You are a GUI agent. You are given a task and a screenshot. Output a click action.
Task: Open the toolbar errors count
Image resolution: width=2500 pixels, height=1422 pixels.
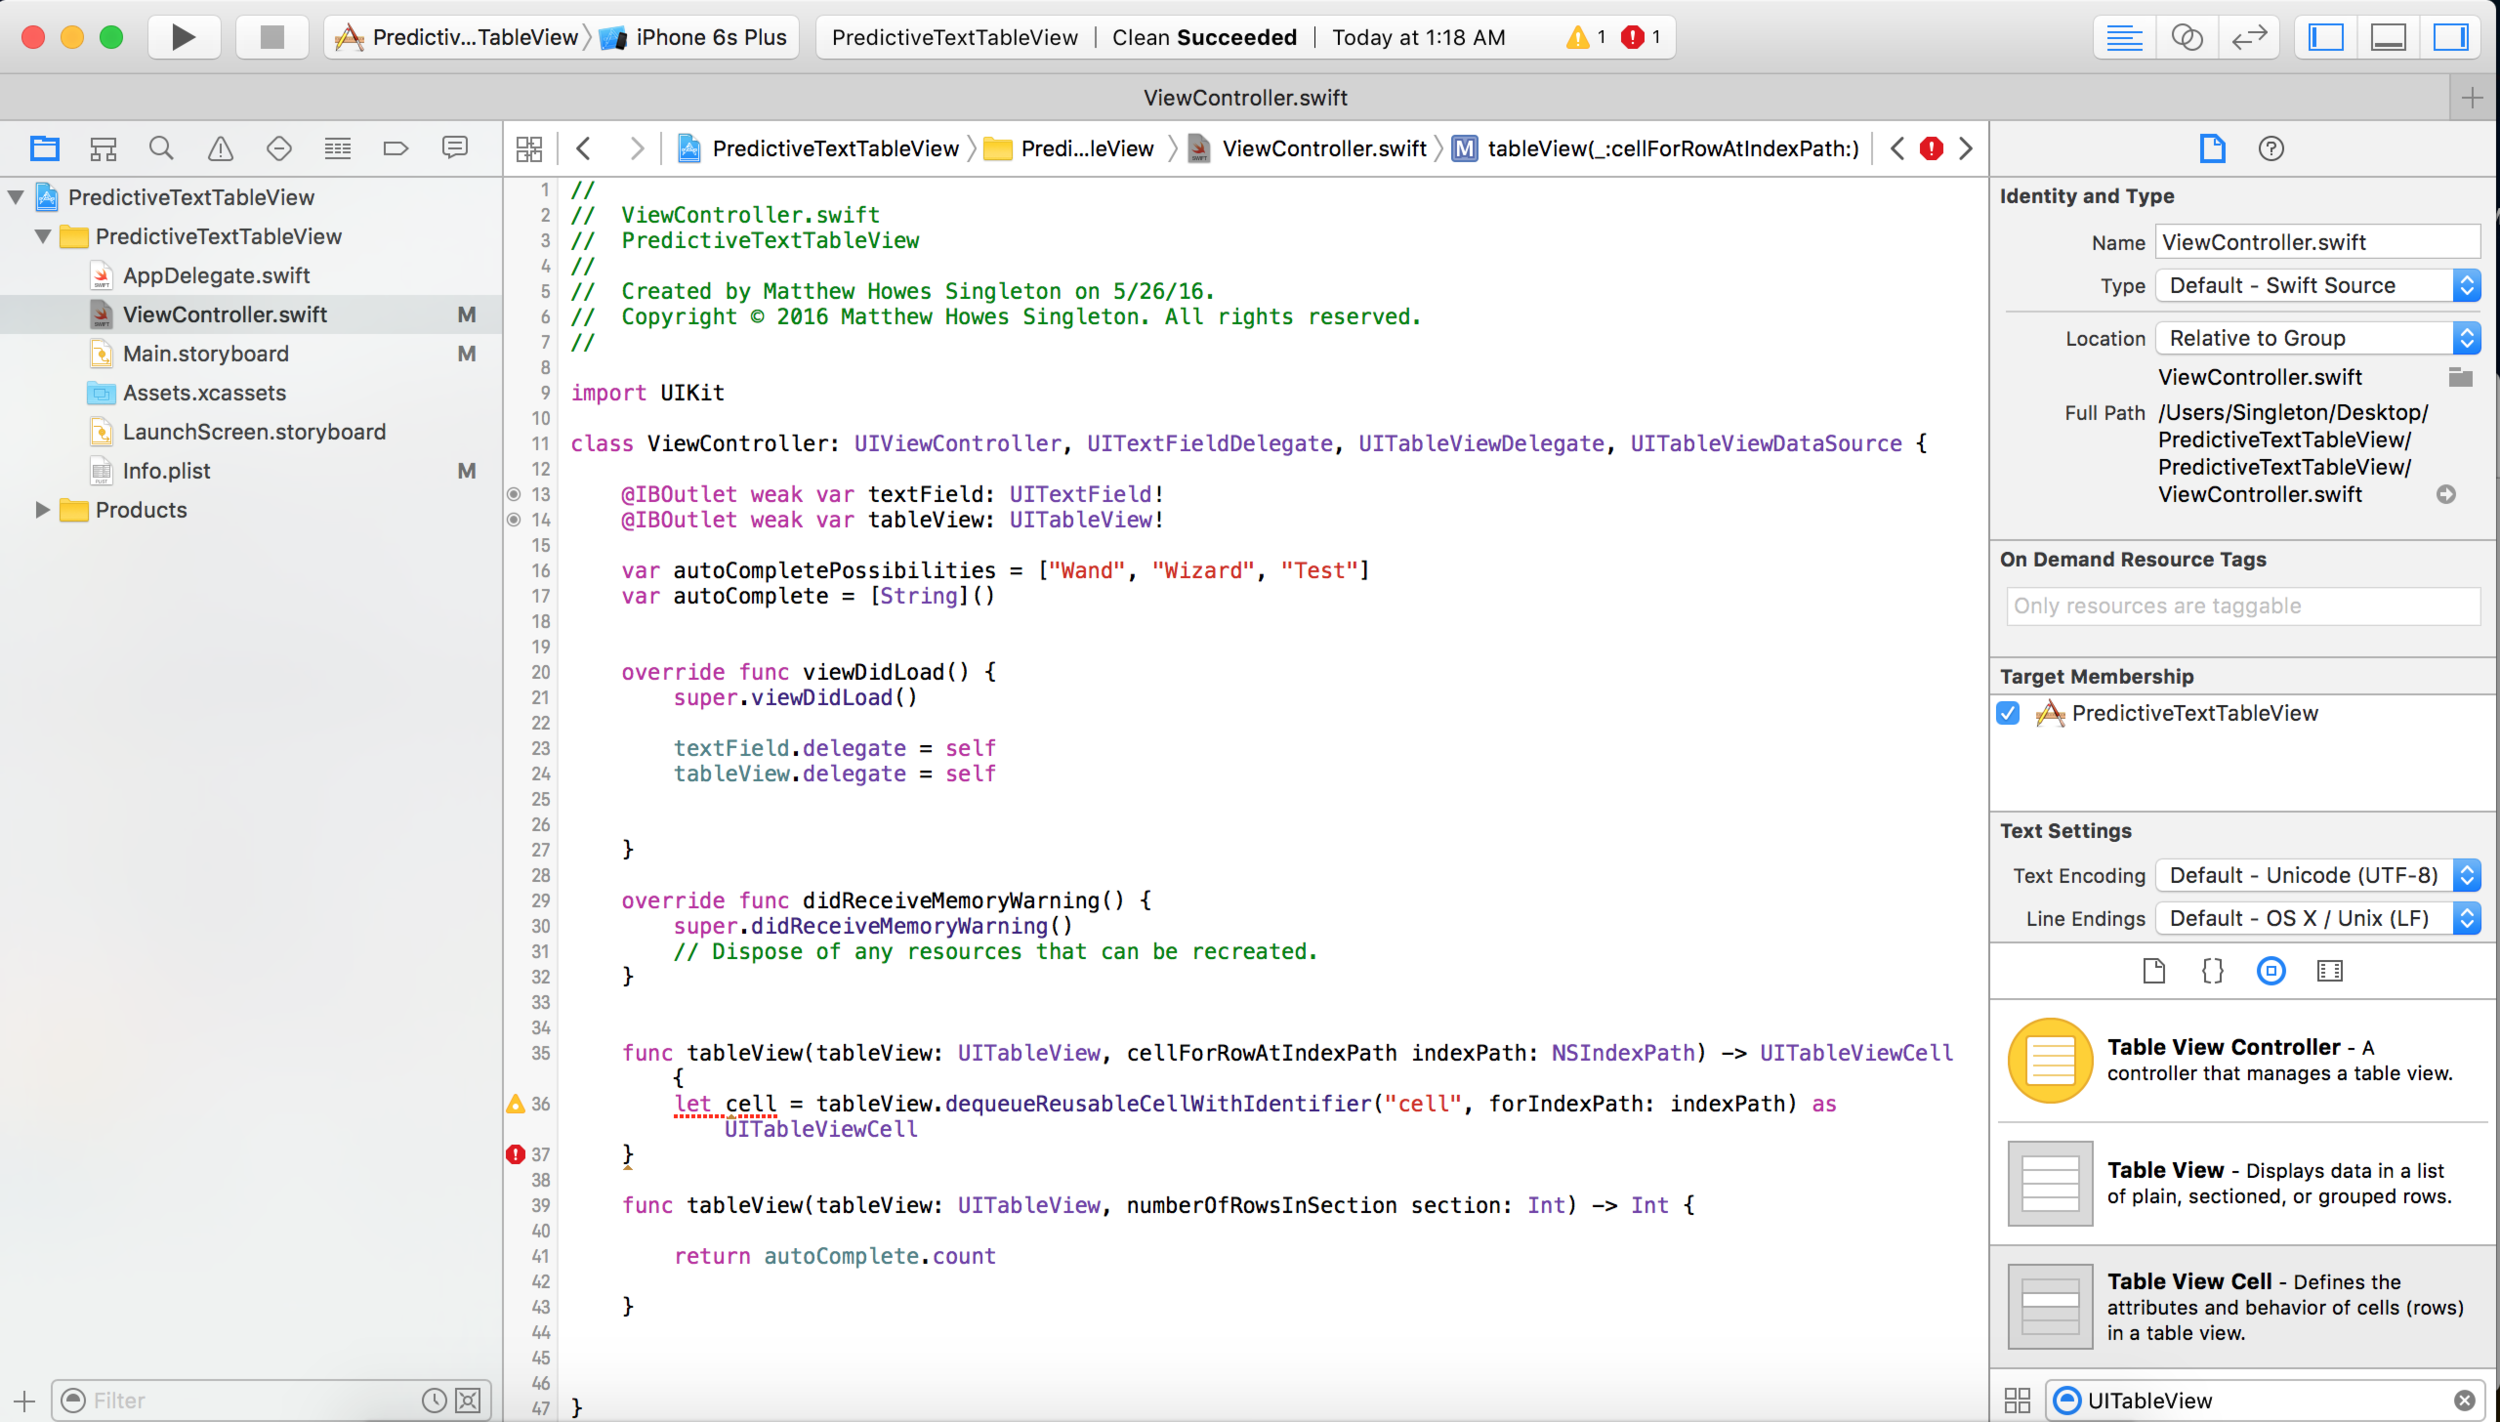(1641, 37)
